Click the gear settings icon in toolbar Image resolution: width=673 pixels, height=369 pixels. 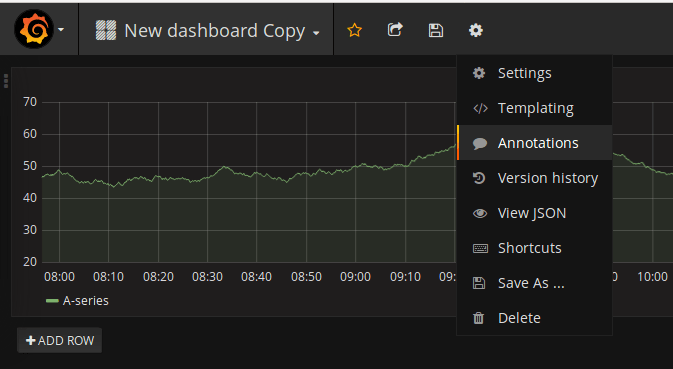pyautogui.click(x=476, y=30)
